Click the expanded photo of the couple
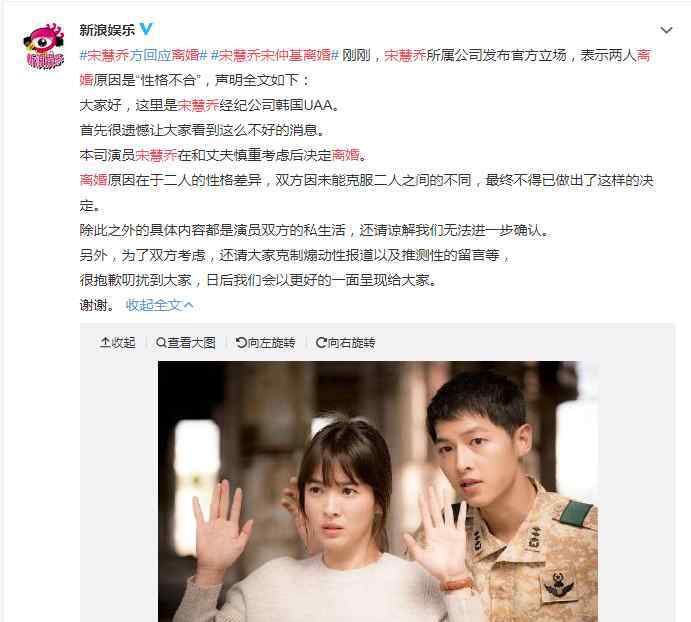The image size is (691, 622). pyautogui.click(x=378, y=492)
